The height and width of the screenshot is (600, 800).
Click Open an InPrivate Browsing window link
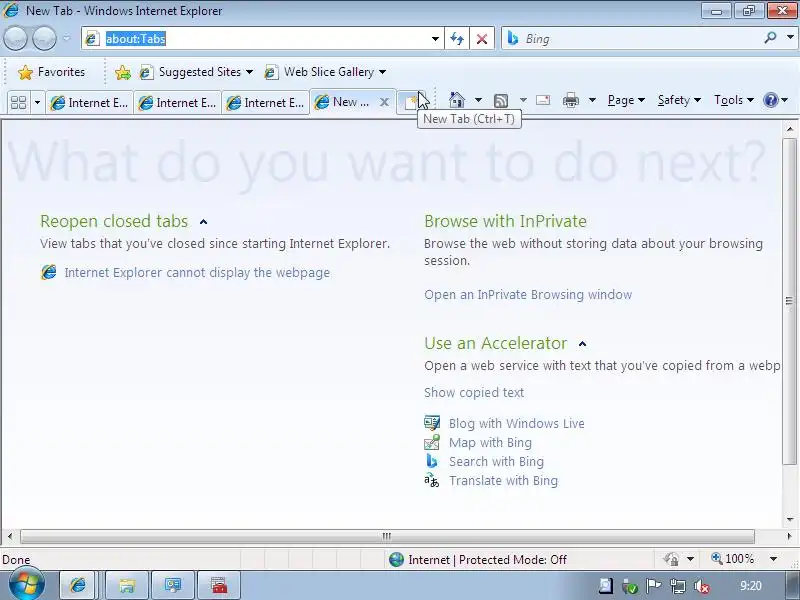528,294
